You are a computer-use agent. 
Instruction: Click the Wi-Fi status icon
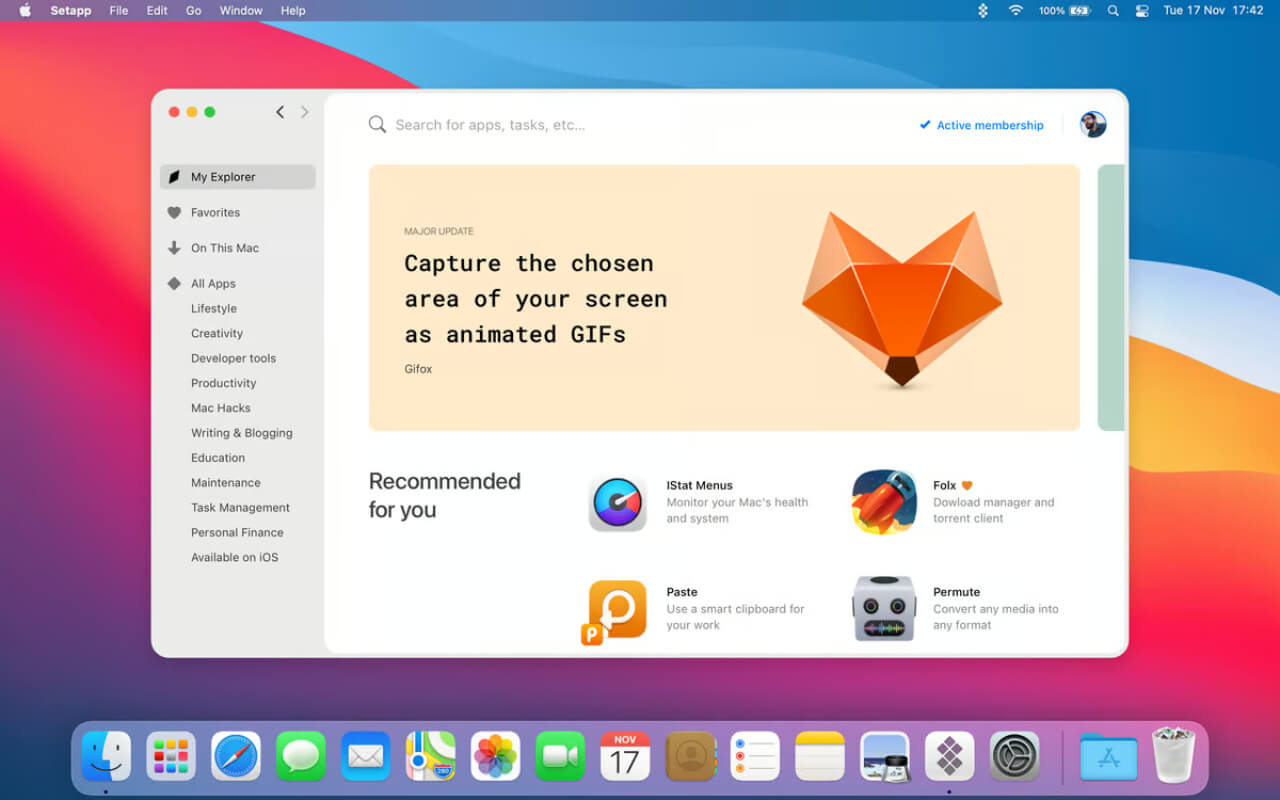click(1016, 10)
